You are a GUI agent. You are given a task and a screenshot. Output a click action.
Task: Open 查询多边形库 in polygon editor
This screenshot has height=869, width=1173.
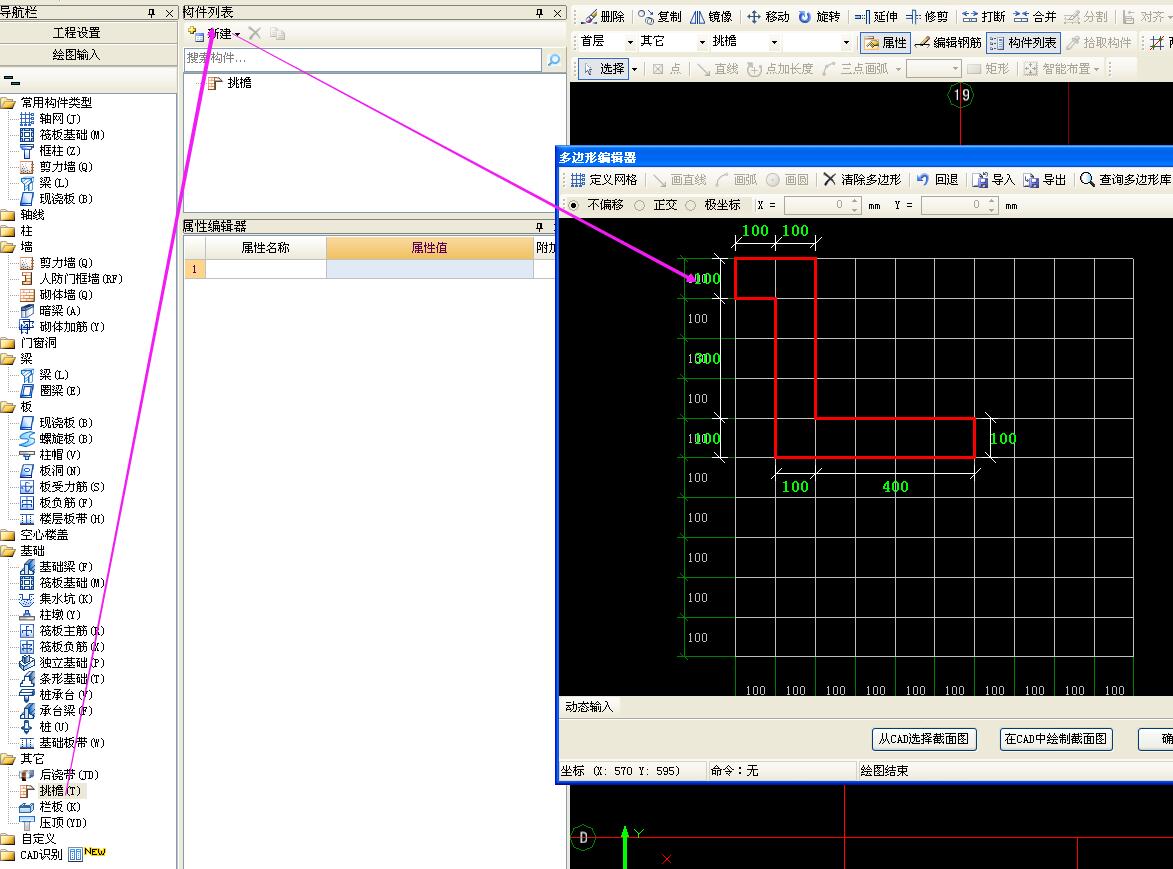pos(1125,179)
